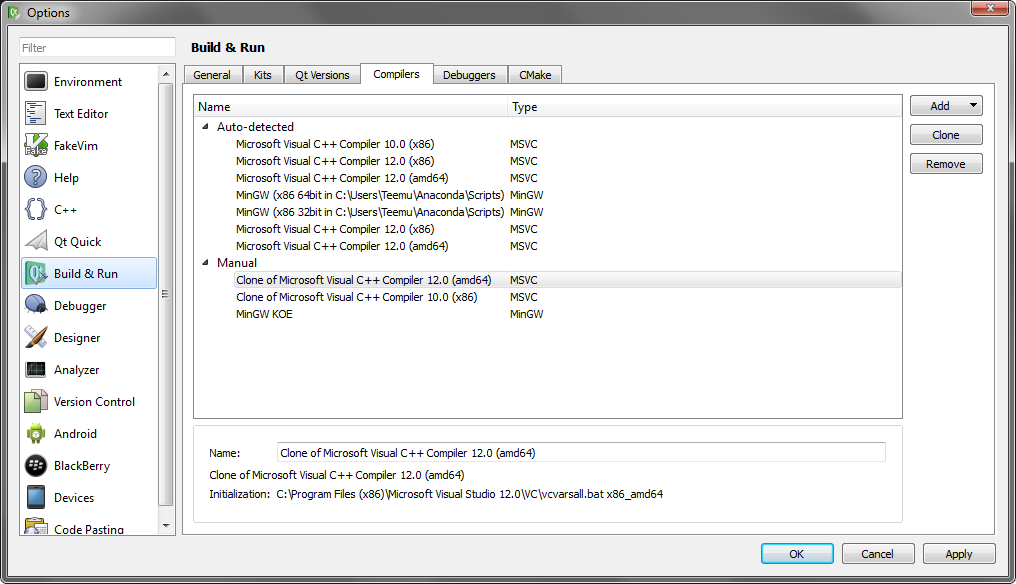
Task: Remove the selected compiler
Action: 946,164
